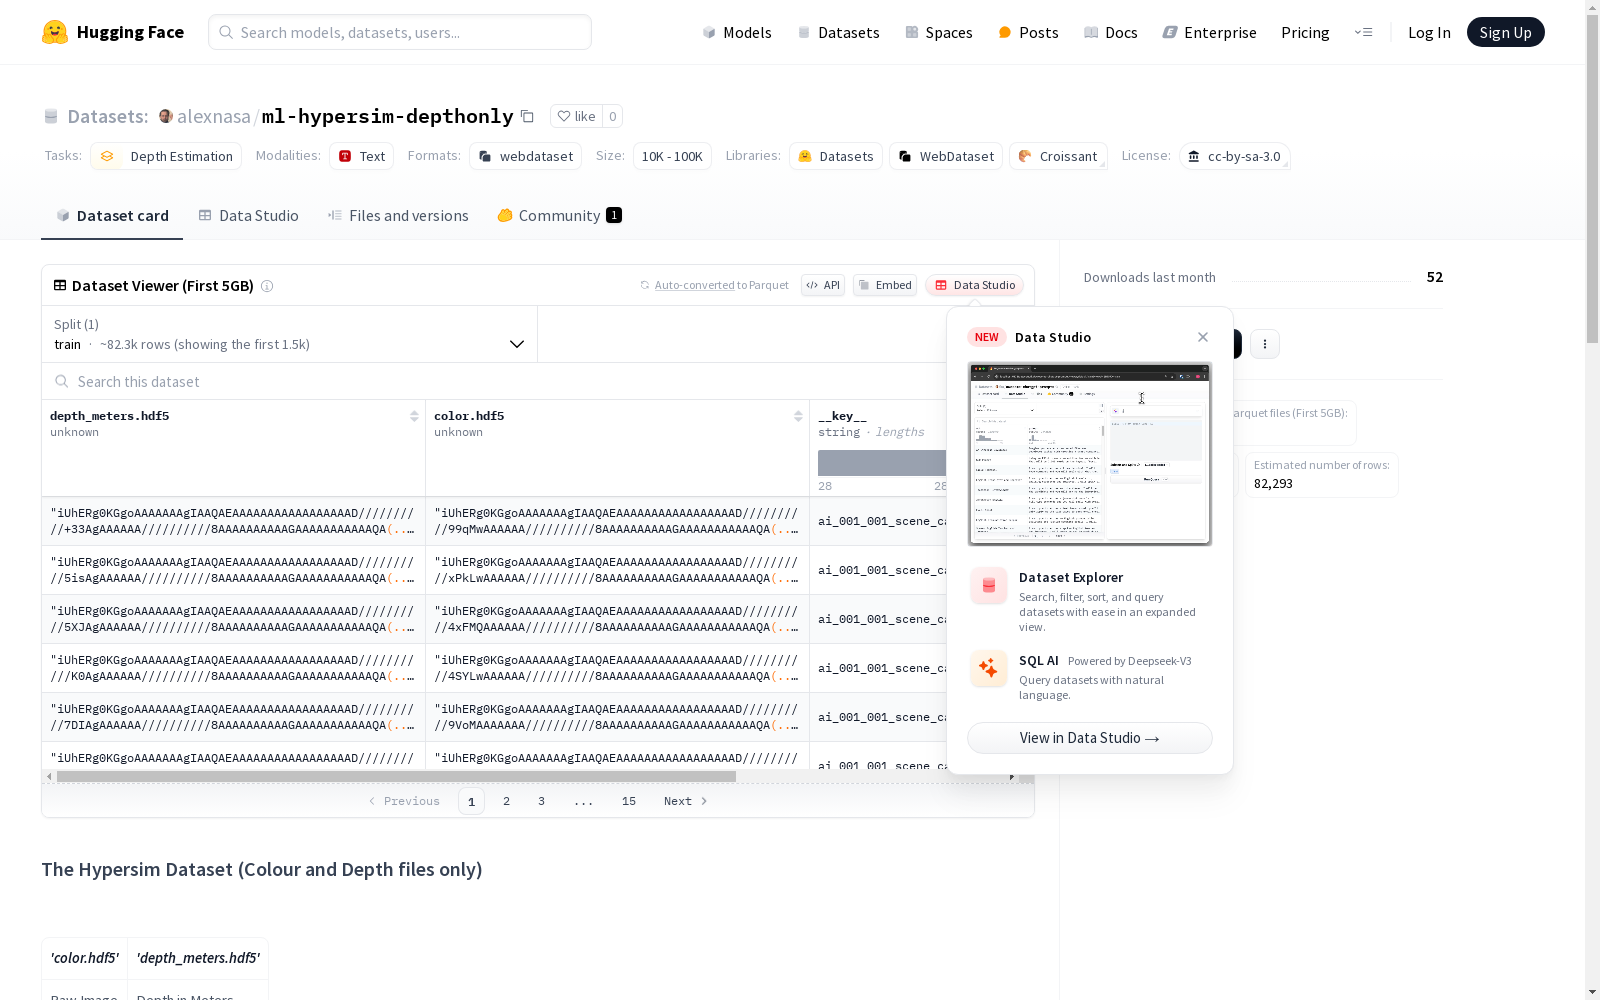Click the Log In link
1600x1000 pixels.
point(1429,32)
